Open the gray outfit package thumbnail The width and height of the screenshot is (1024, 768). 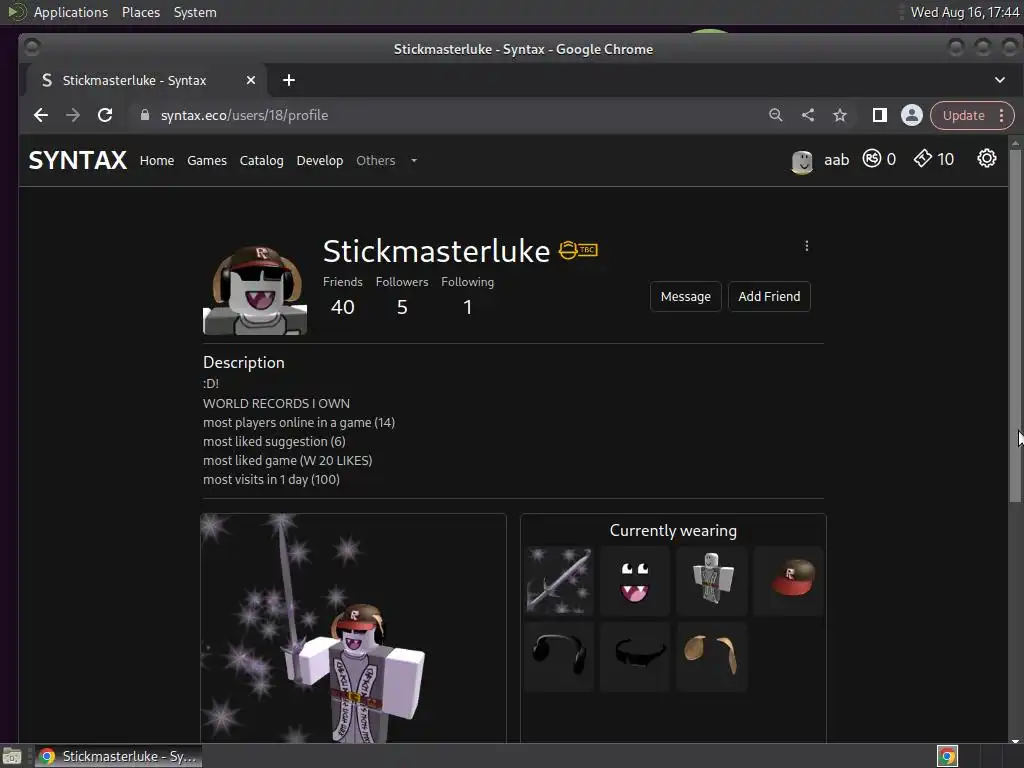712,581
